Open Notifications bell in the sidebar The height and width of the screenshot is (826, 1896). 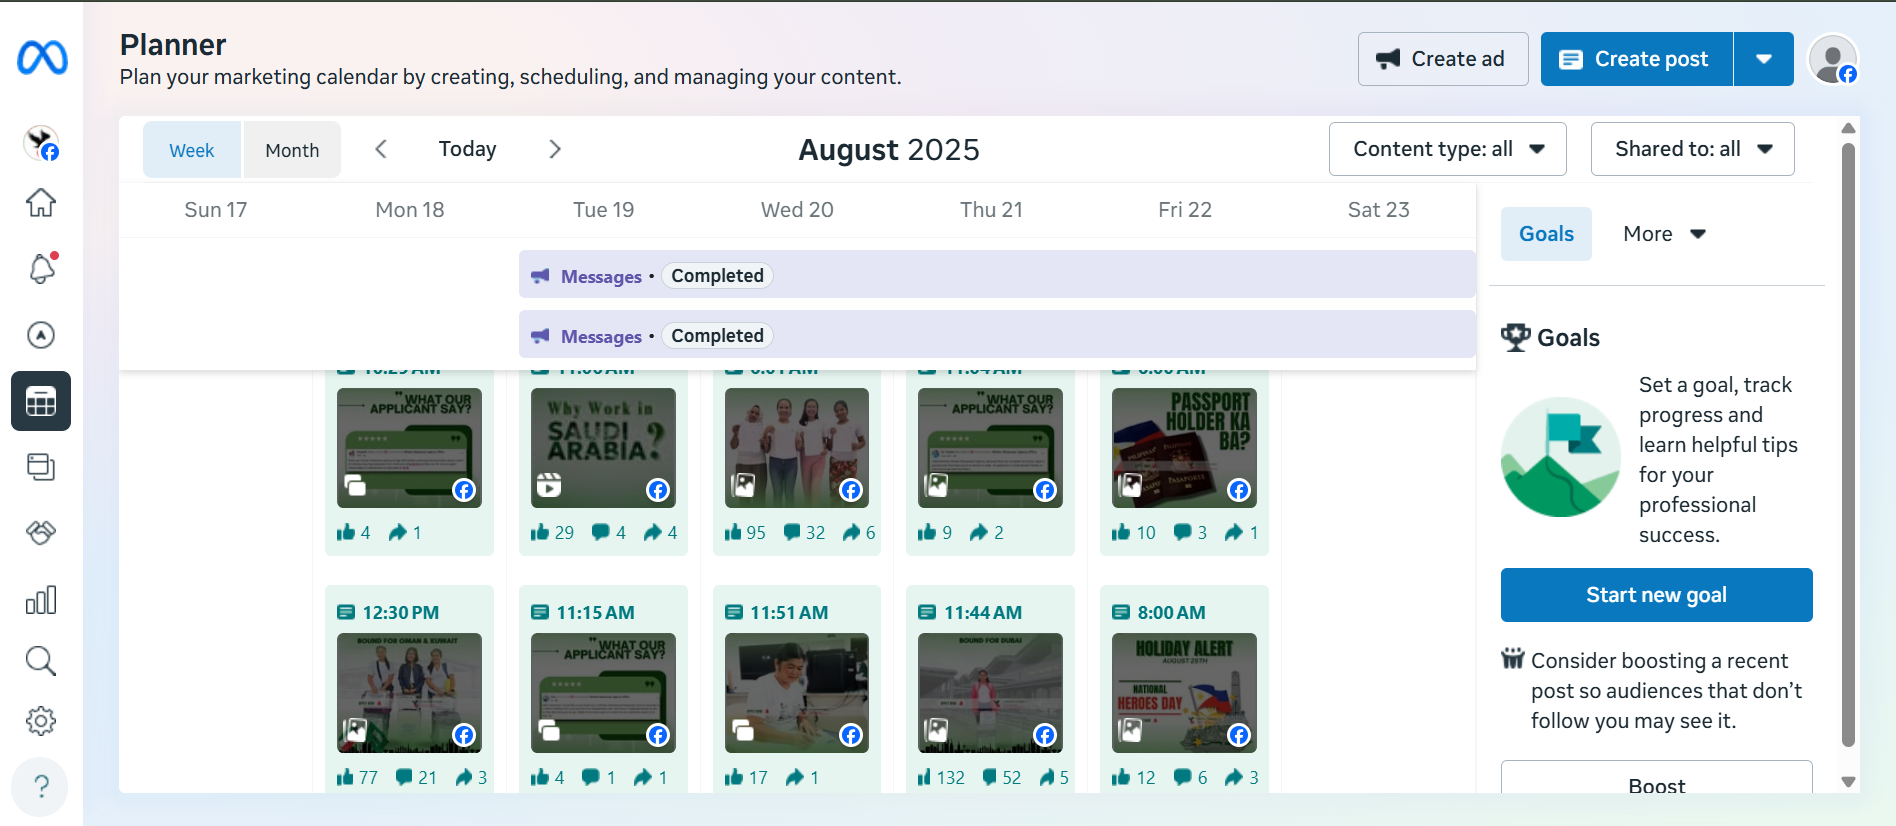tap(41, 268)
